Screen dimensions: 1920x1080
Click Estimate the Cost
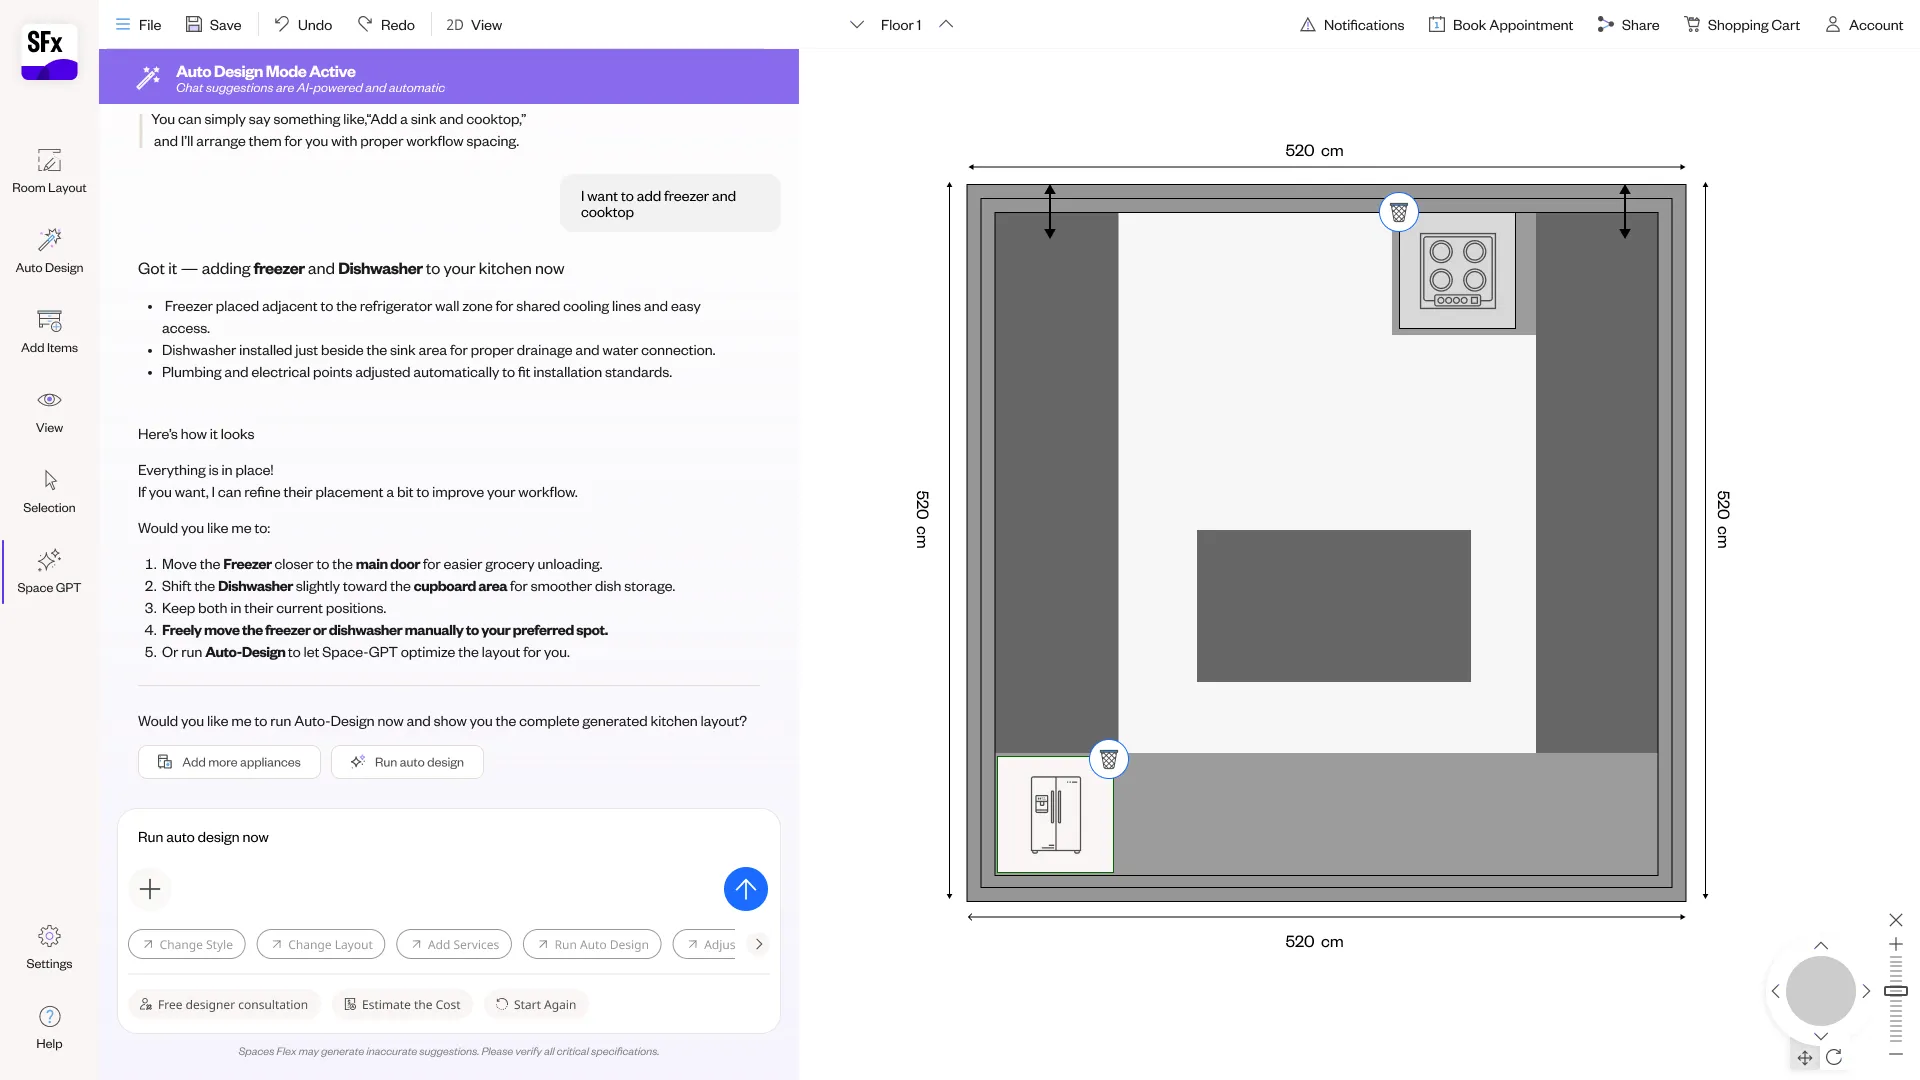402,1004
